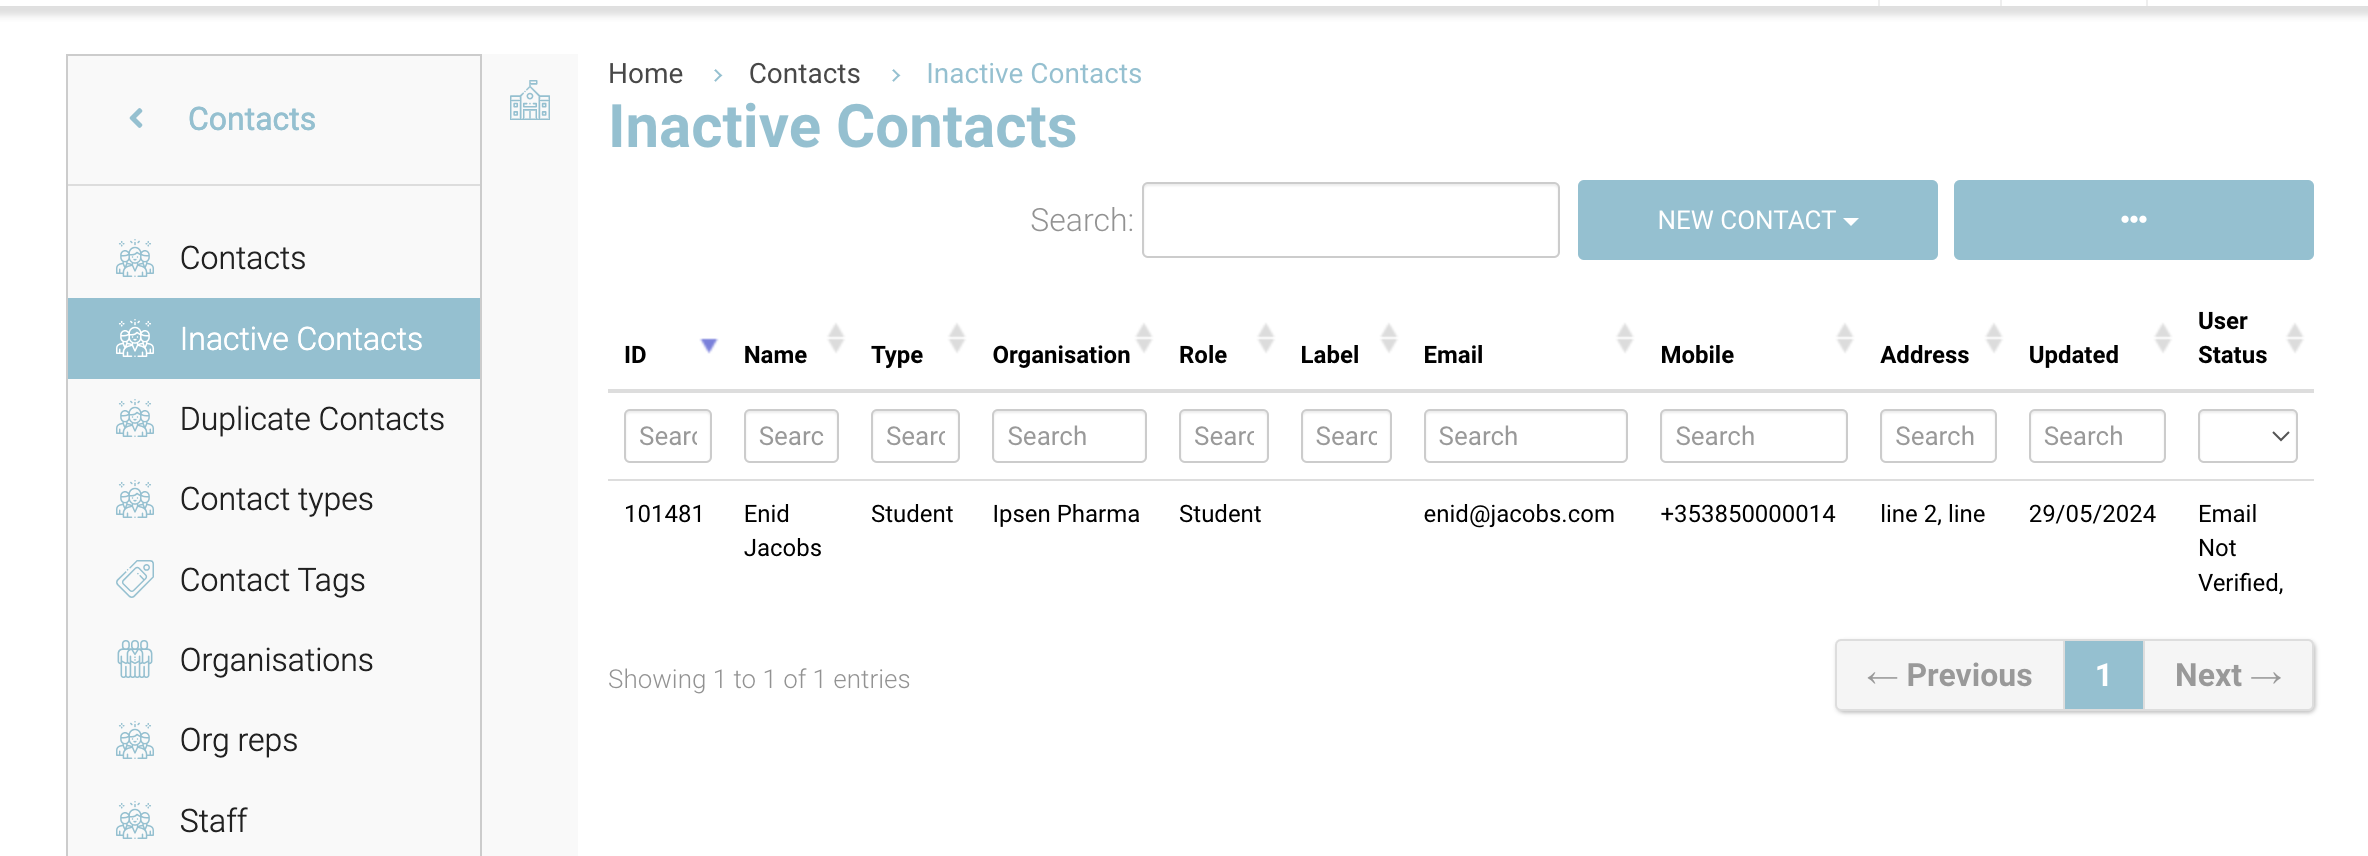
Task: Click the Contact Tags tag icon
Action: tap(135, 579)
